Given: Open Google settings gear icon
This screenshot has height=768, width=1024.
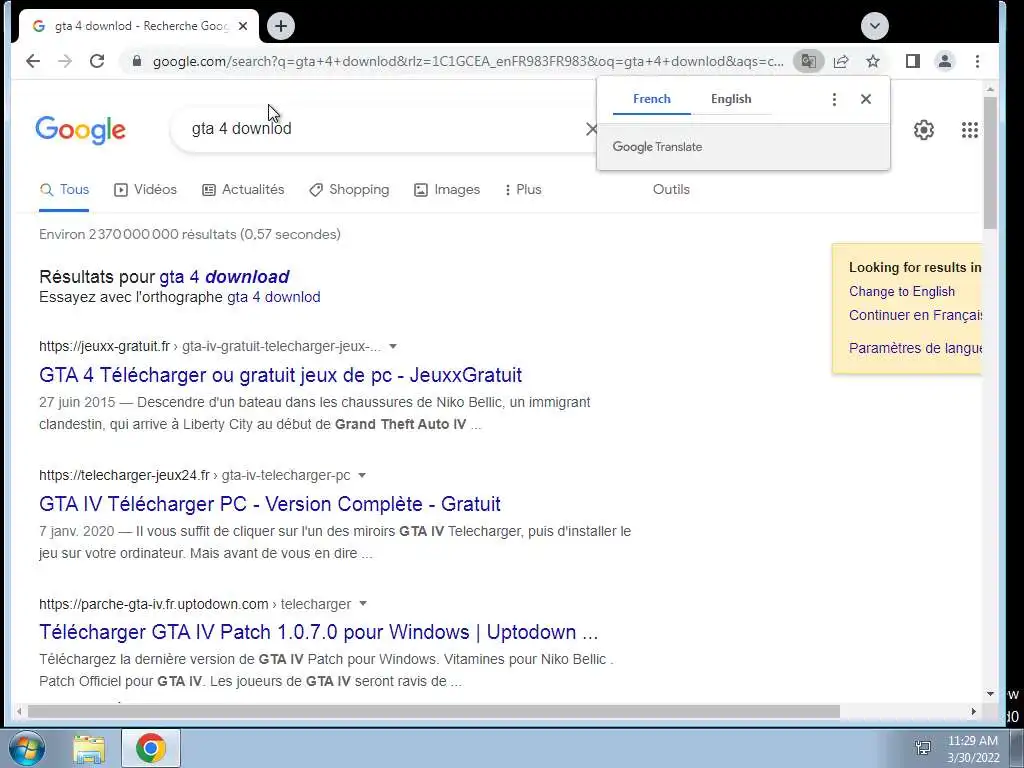Looking at the screenshot, I should point(923,130).
